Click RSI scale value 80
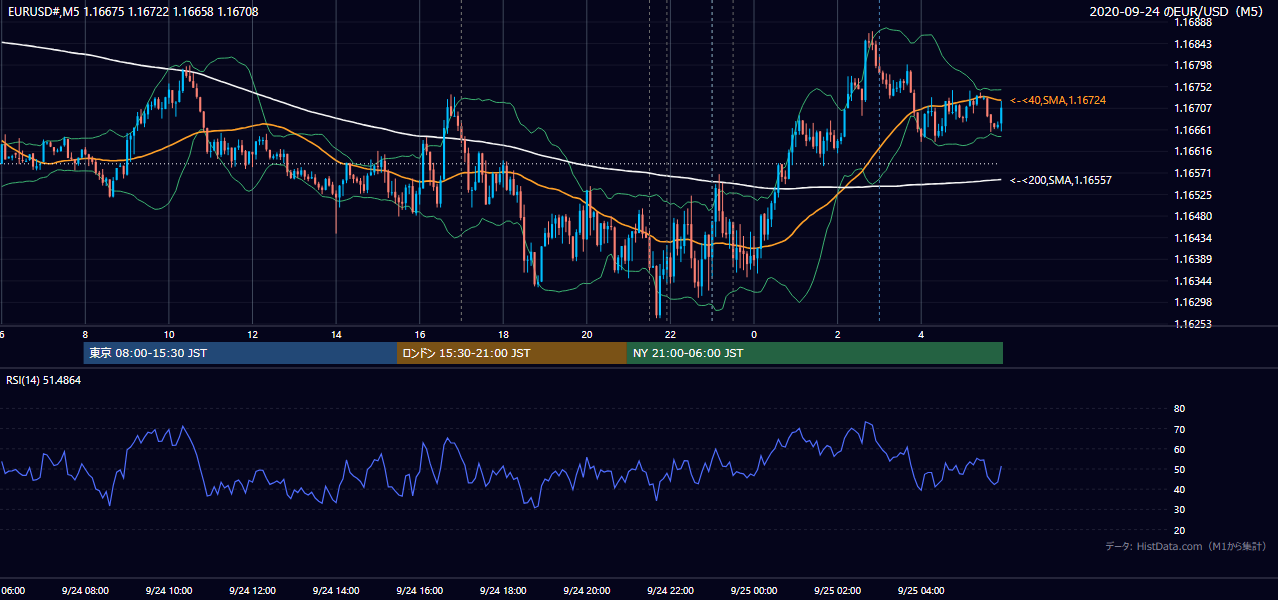Image resolution: width=1278 pixels, height=600 pixels. tap(1179, 409)
